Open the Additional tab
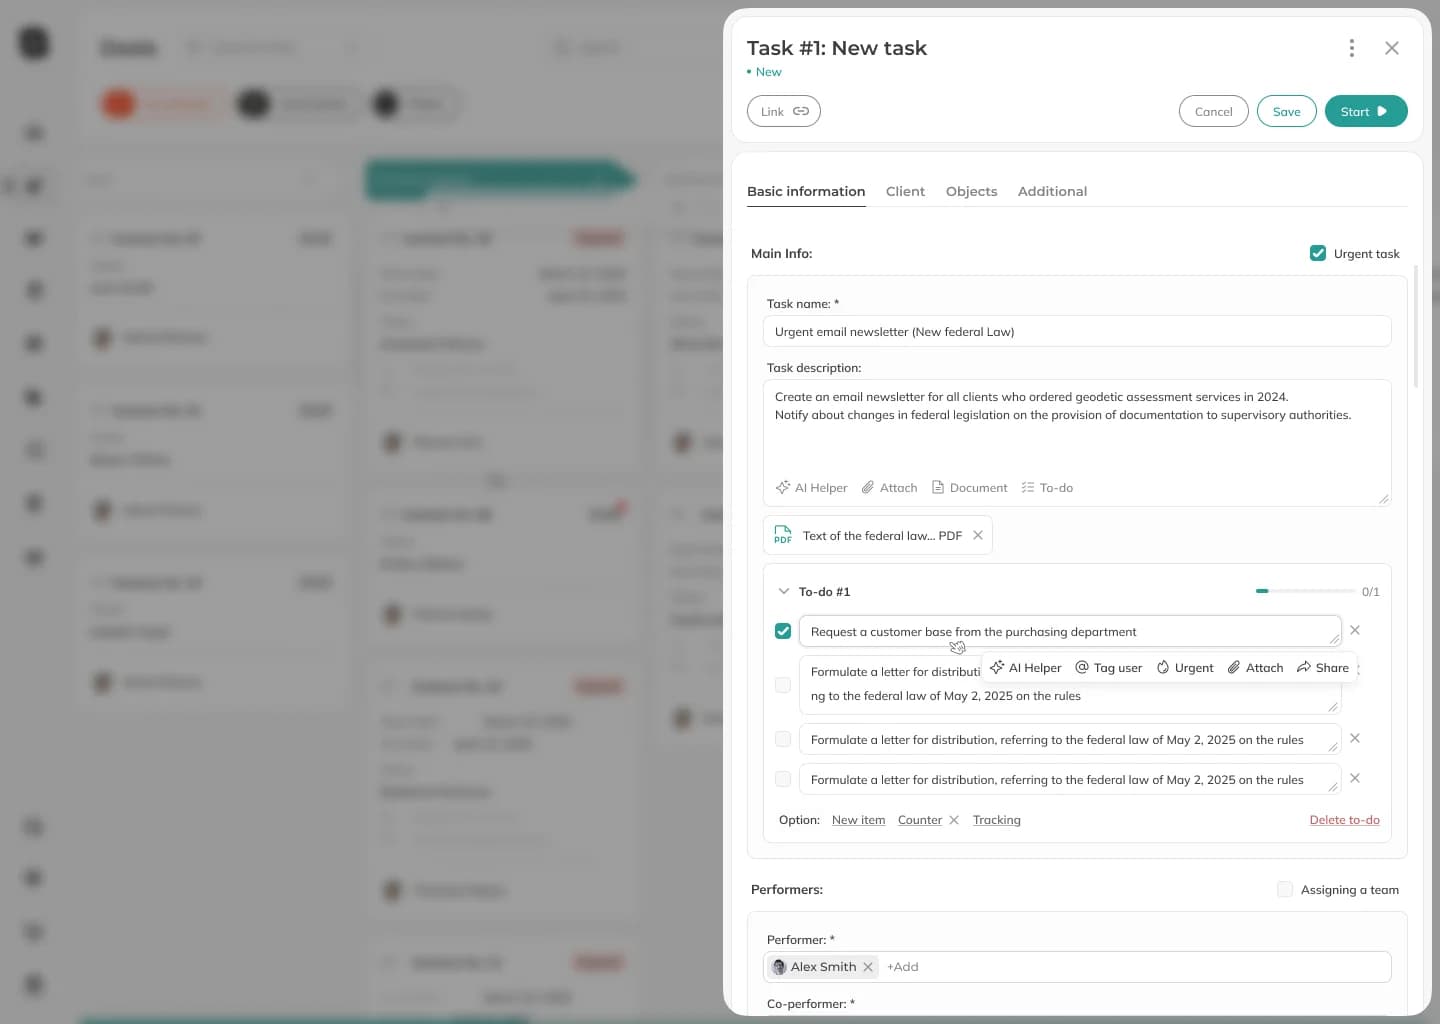This screenshot has width=1440, height=1024. (1052, 191)
